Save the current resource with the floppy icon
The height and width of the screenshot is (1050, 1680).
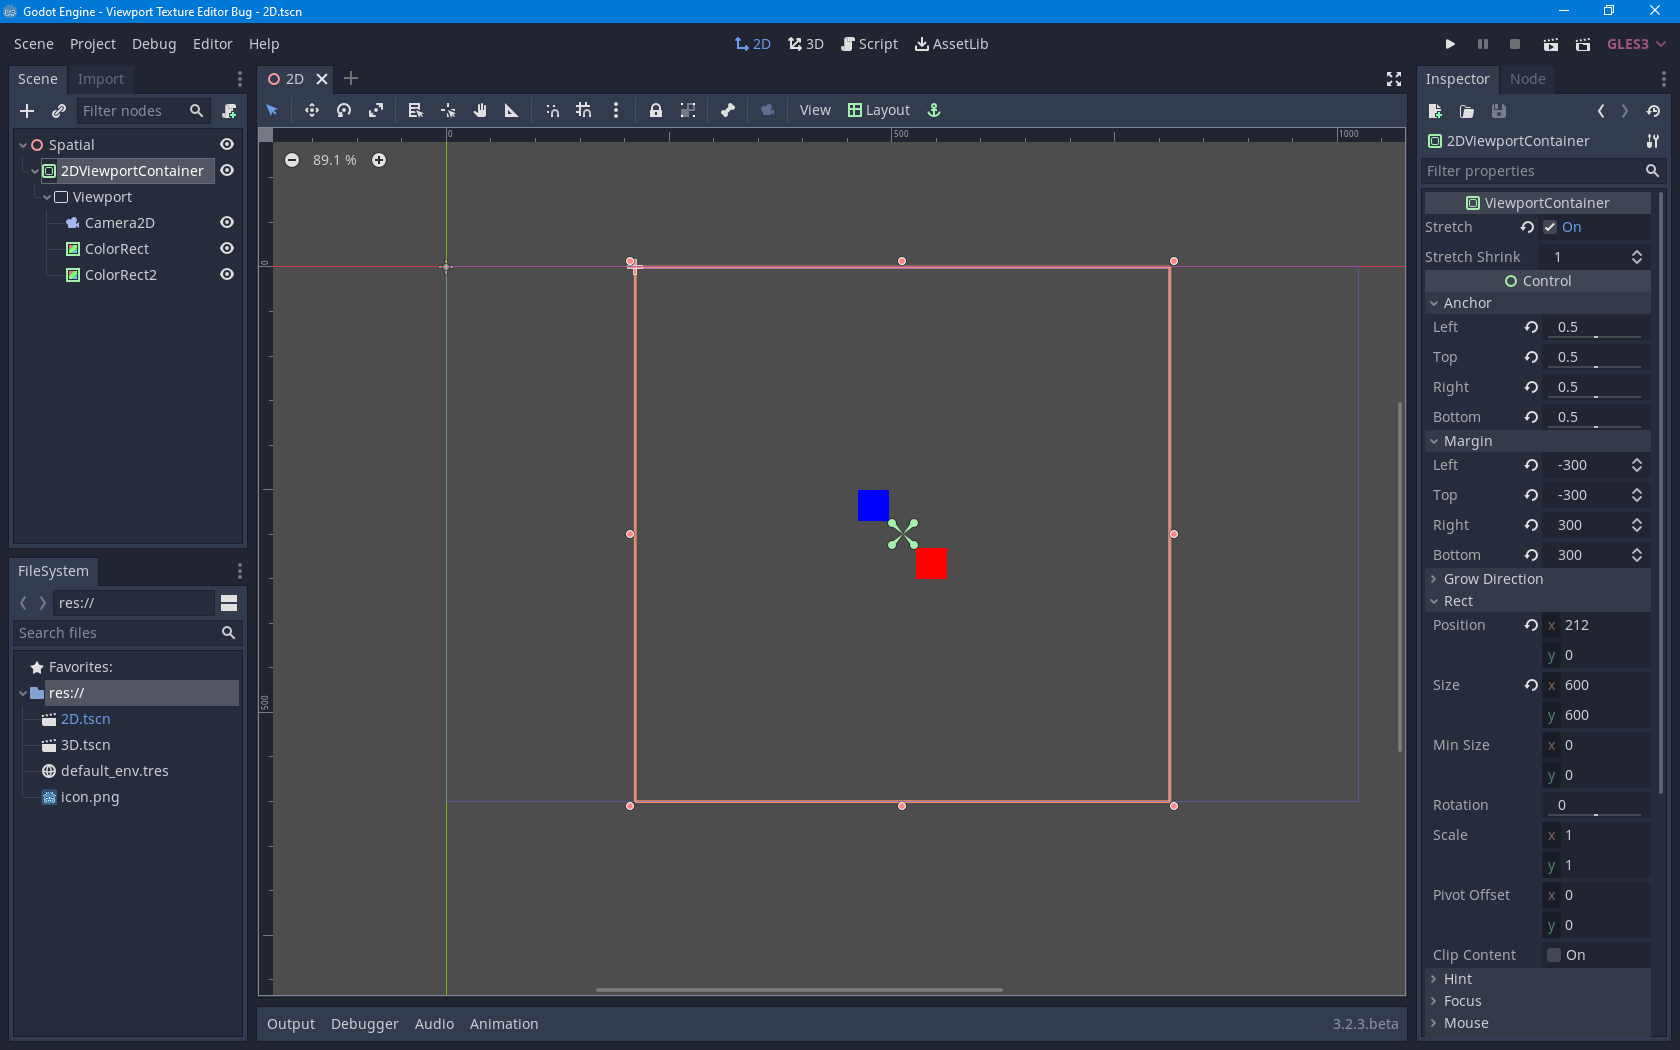point(1498,111)
